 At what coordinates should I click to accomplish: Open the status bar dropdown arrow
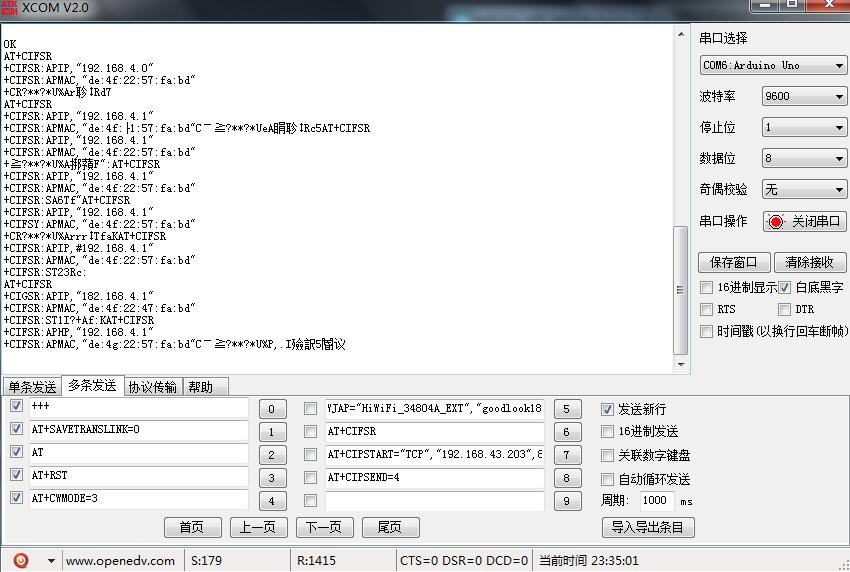(x=51, y=560)
